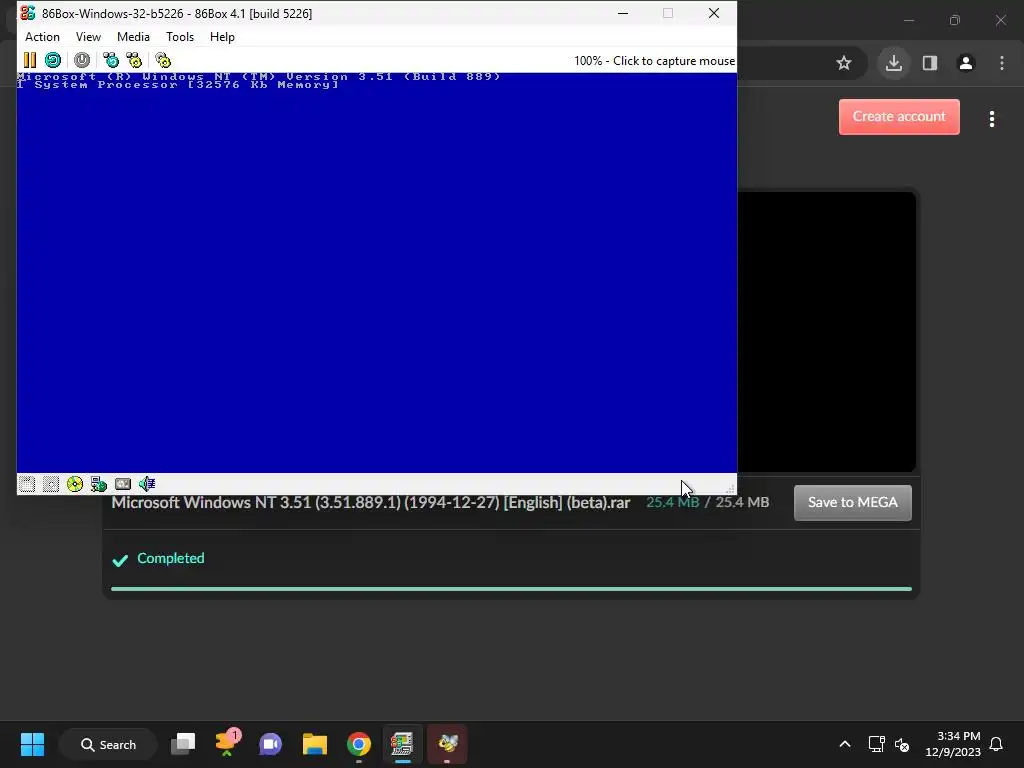Open 86Box machine settings gear icon

[x=163, y=61]
